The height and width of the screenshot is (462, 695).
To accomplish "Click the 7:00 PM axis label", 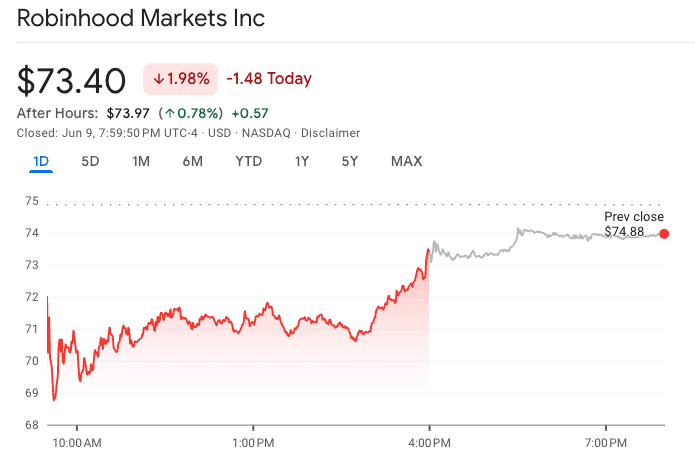I will tap(604, 442).
